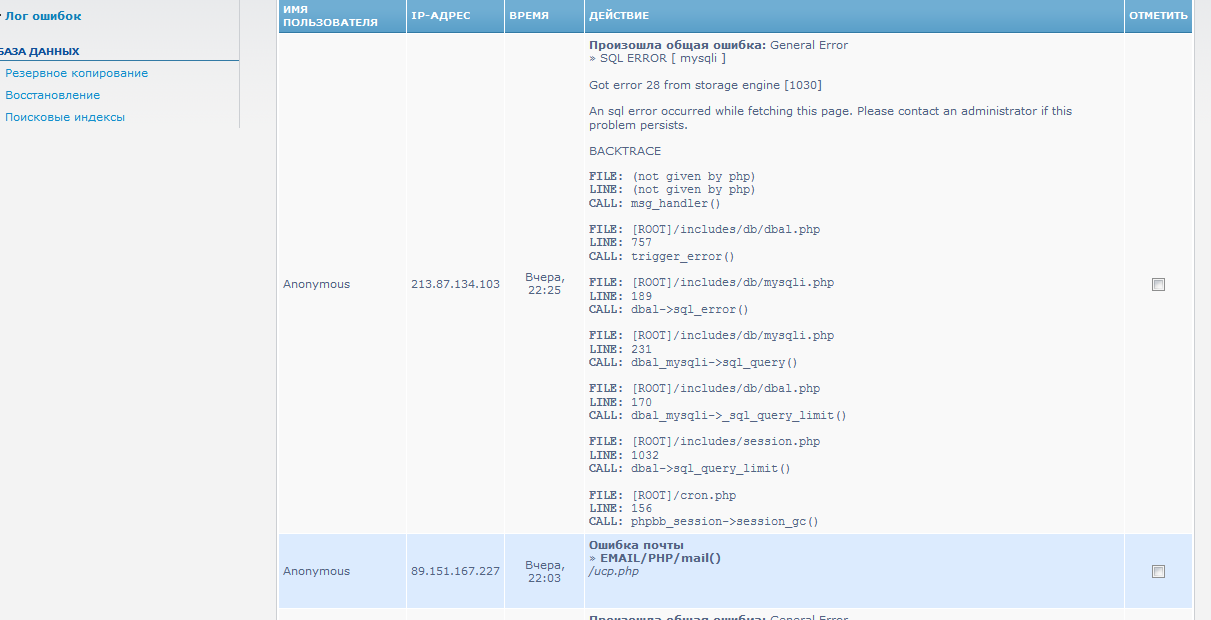The height and width of the screenshot is (620, 1211).
Task: Click the /ucp.php path text
Action: click(614, 572)
